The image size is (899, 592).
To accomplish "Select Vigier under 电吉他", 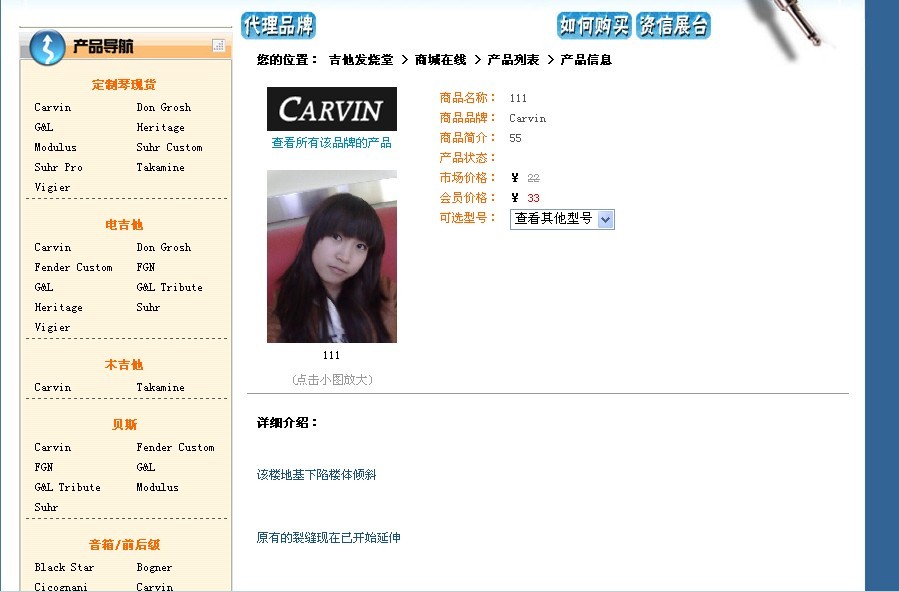I will pos(52,327).
